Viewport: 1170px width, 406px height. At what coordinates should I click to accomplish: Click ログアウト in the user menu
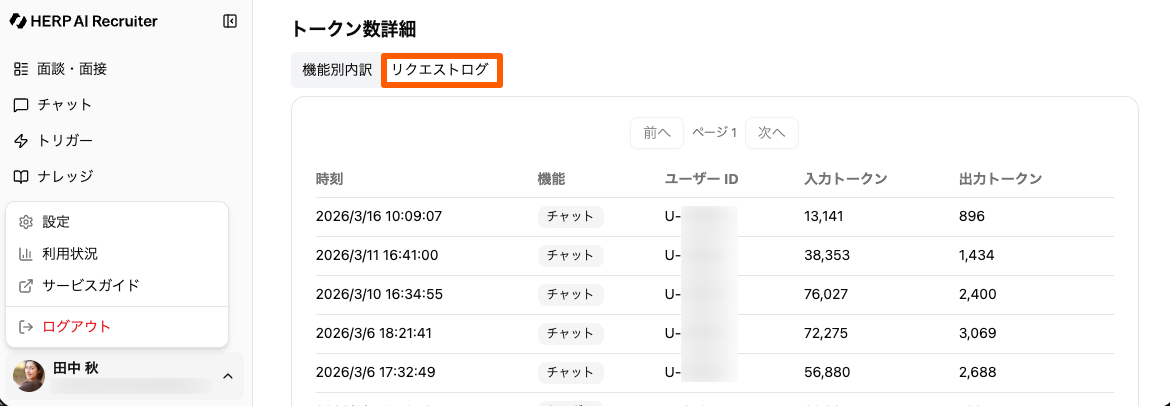point(76,327)
